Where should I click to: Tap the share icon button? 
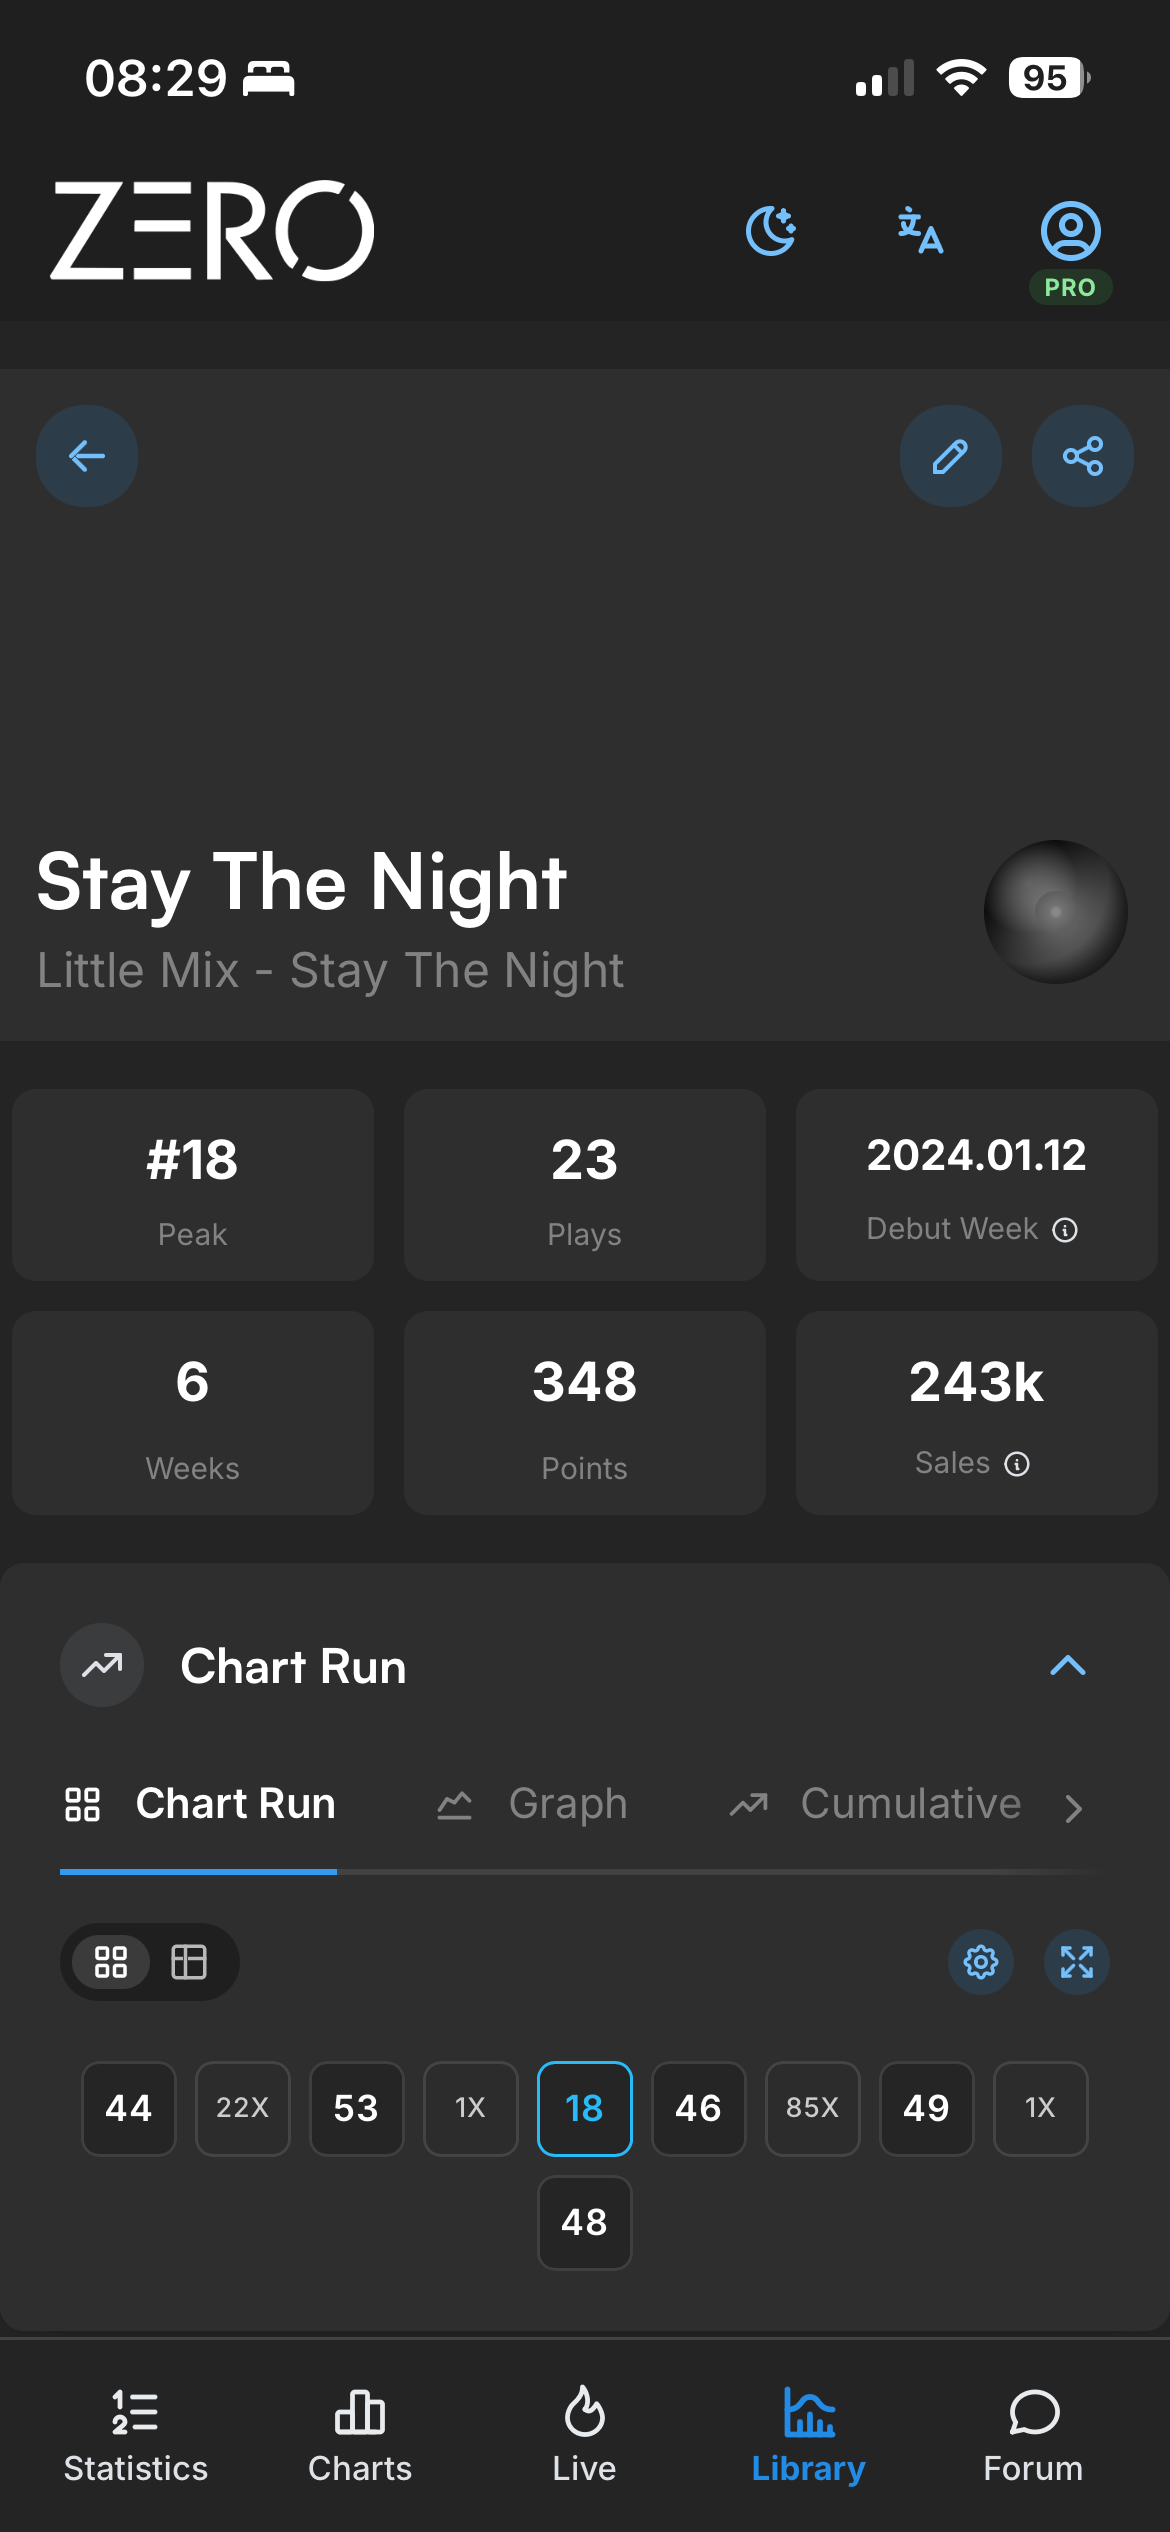click(1082, 456)
